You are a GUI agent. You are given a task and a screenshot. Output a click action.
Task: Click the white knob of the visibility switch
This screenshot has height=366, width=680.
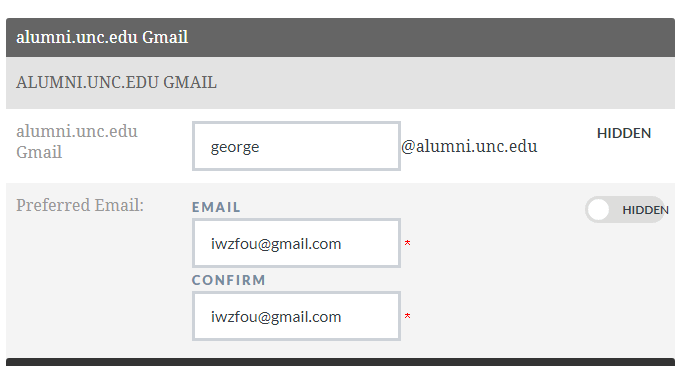[598, 210]
